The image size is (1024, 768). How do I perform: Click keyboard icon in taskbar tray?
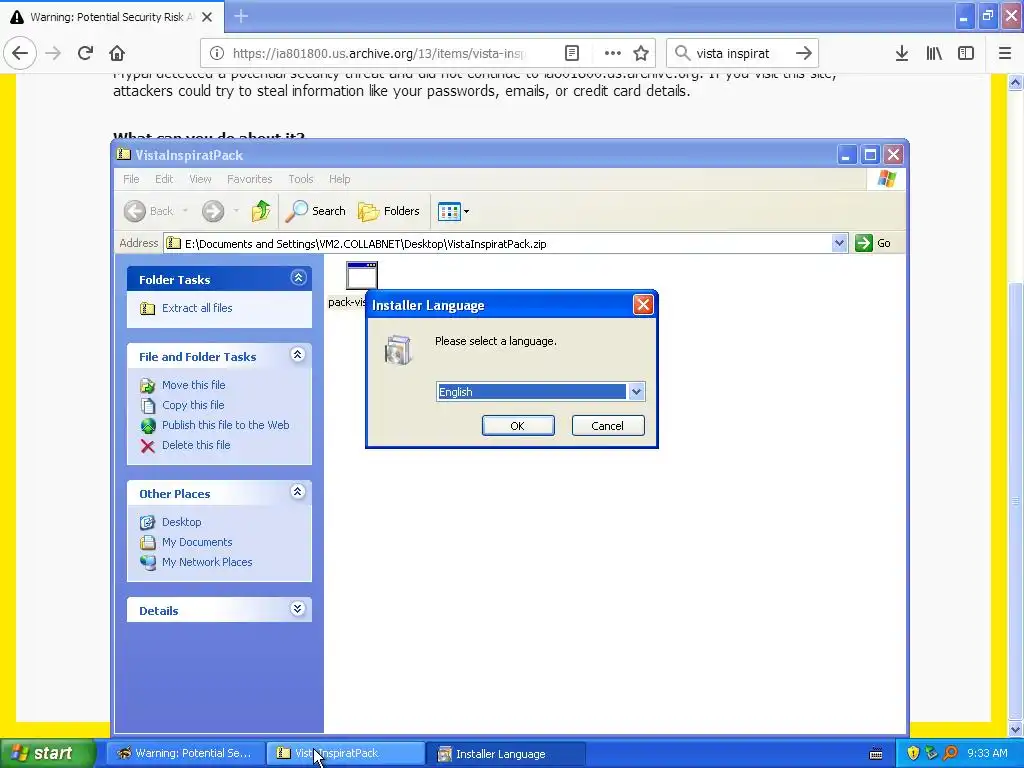876,754
